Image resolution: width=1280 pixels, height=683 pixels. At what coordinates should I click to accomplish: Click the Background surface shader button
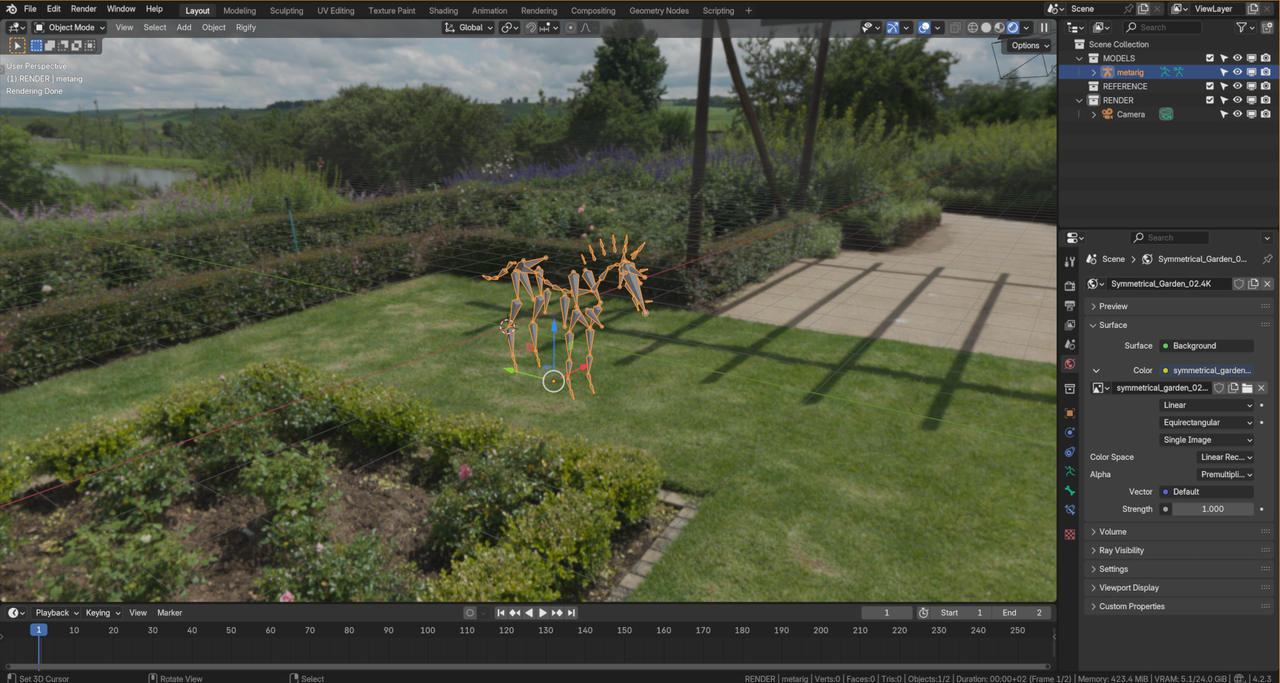click(x=1207, y=346)
